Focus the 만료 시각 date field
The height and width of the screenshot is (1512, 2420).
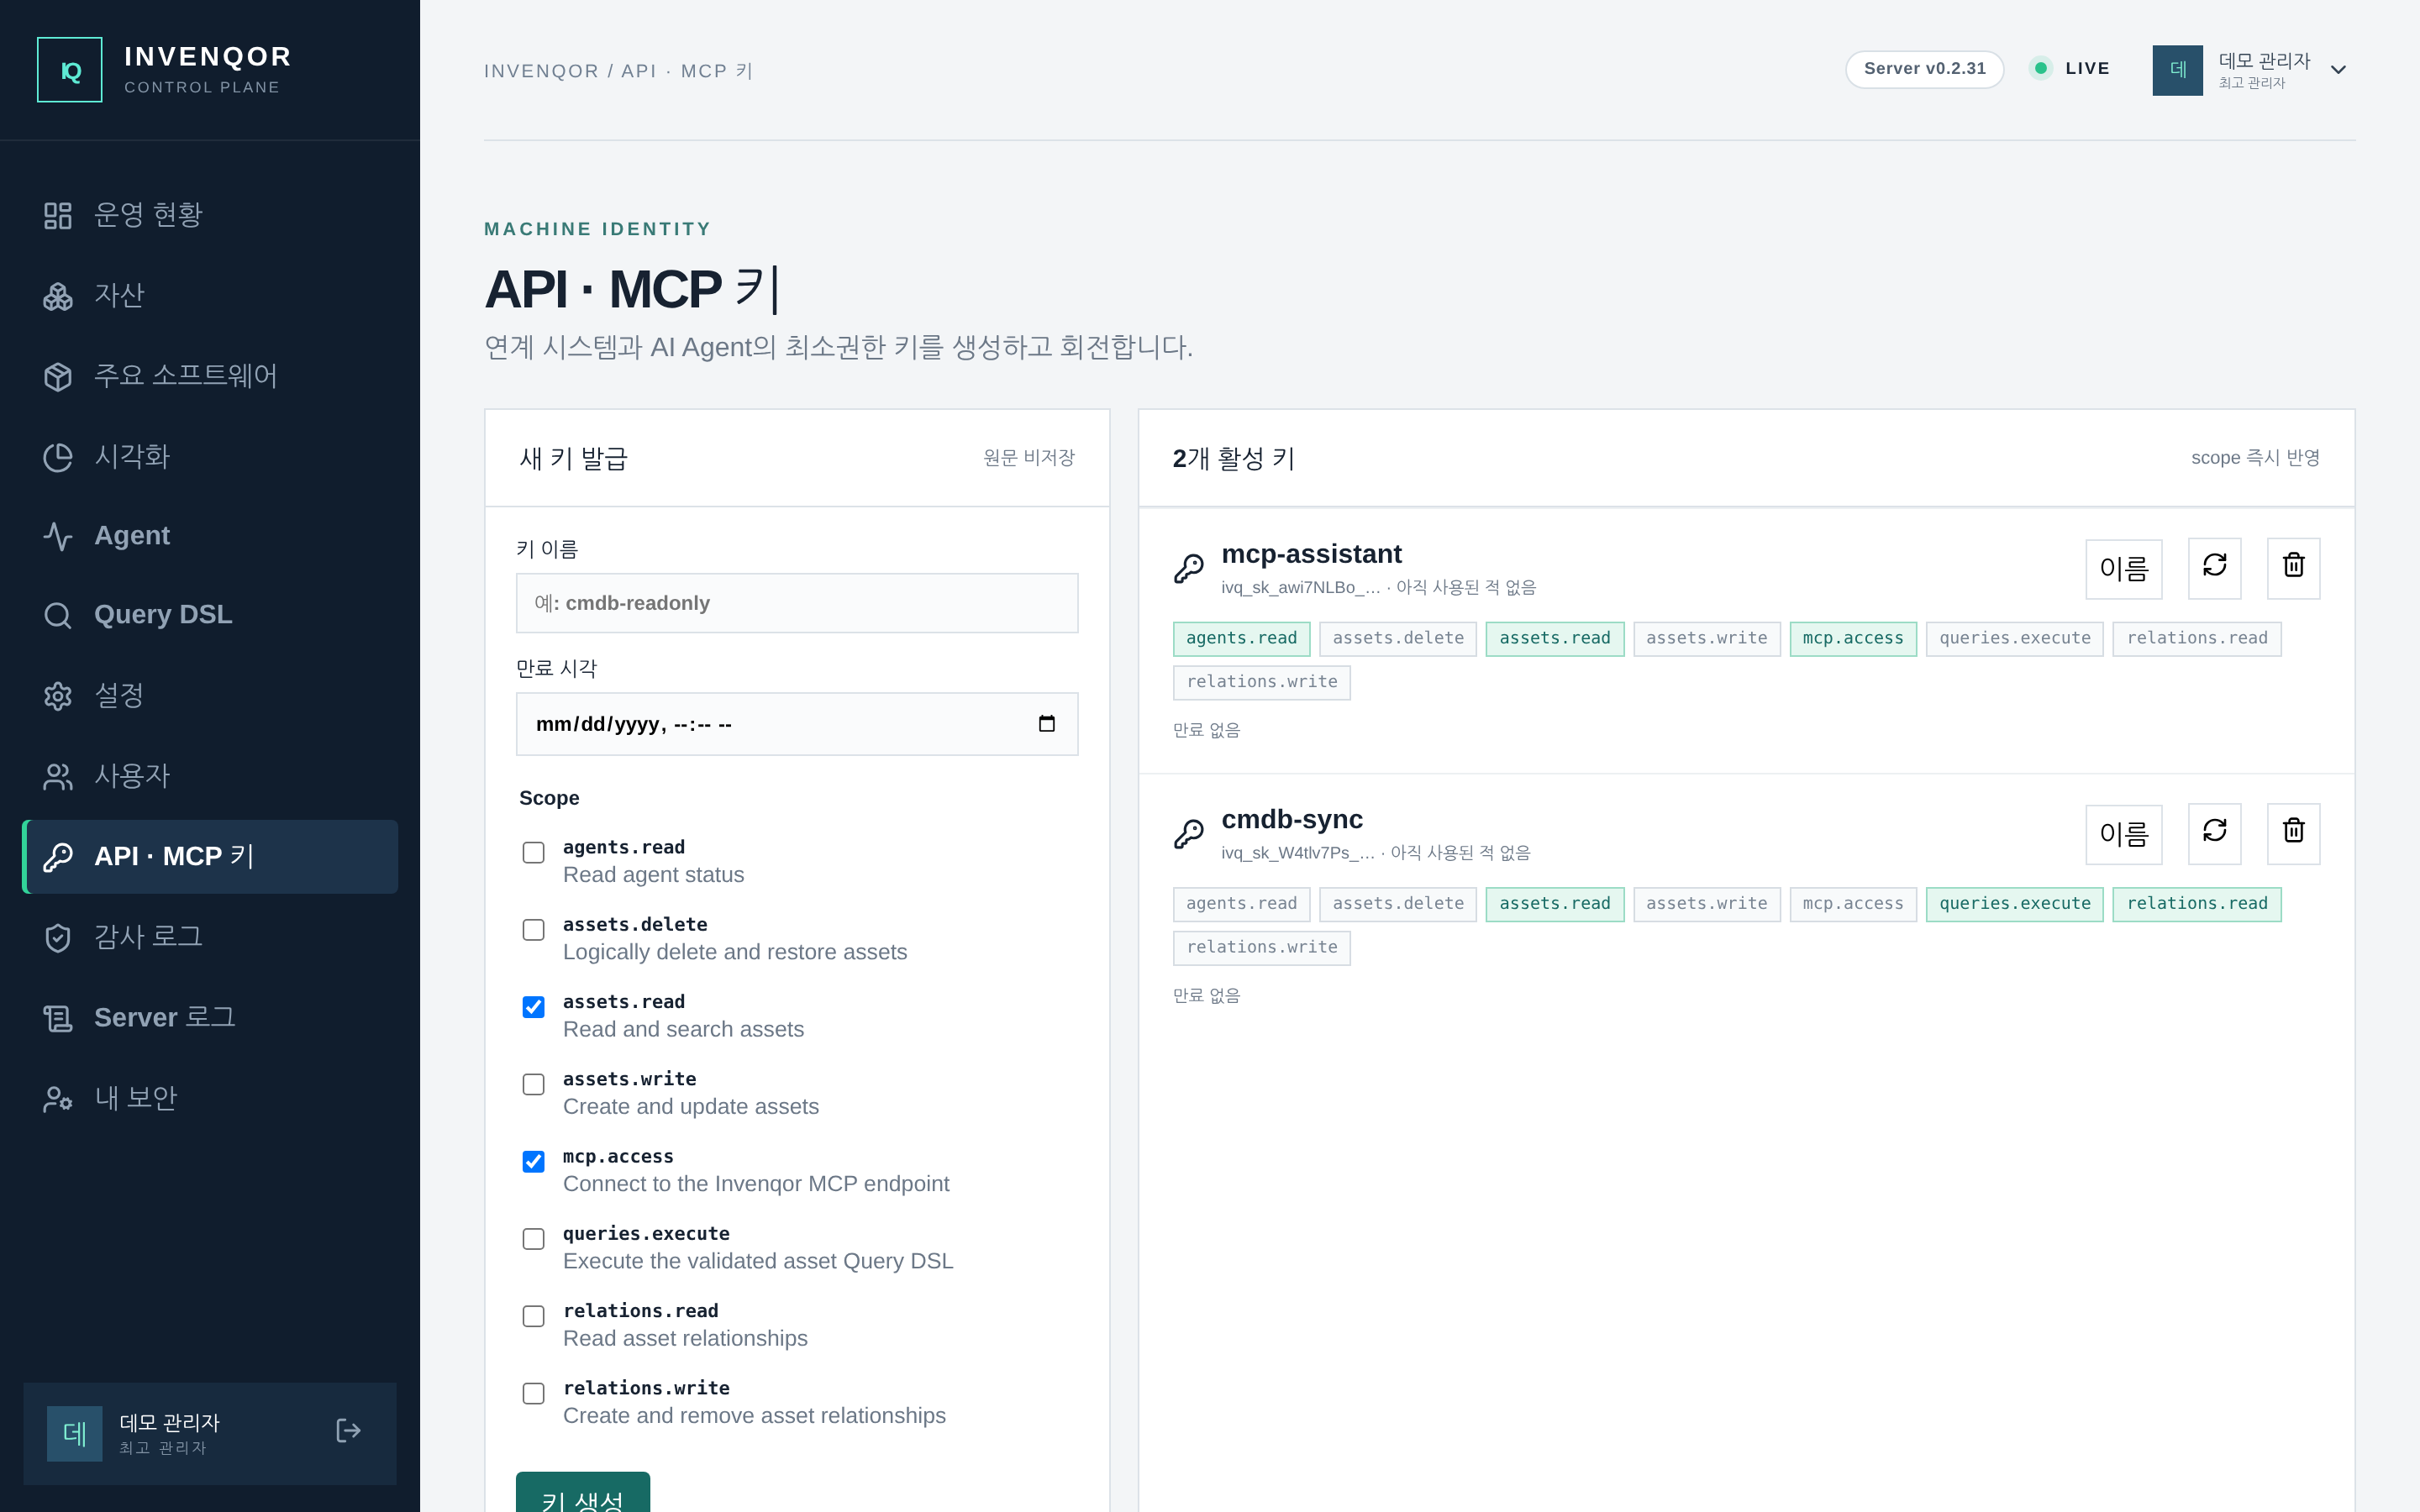tap(797, 724)
